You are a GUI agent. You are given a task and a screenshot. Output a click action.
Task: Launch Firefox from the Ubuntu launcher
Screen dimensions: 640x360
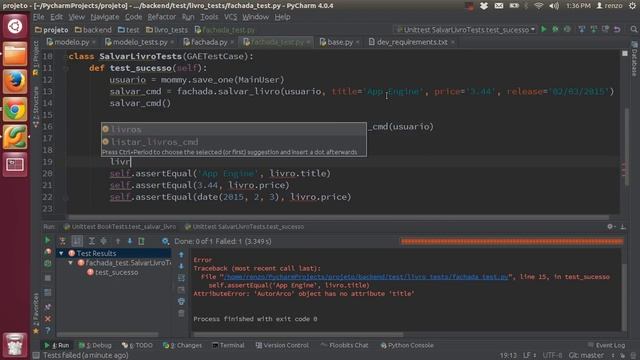[x=15, y=81]
